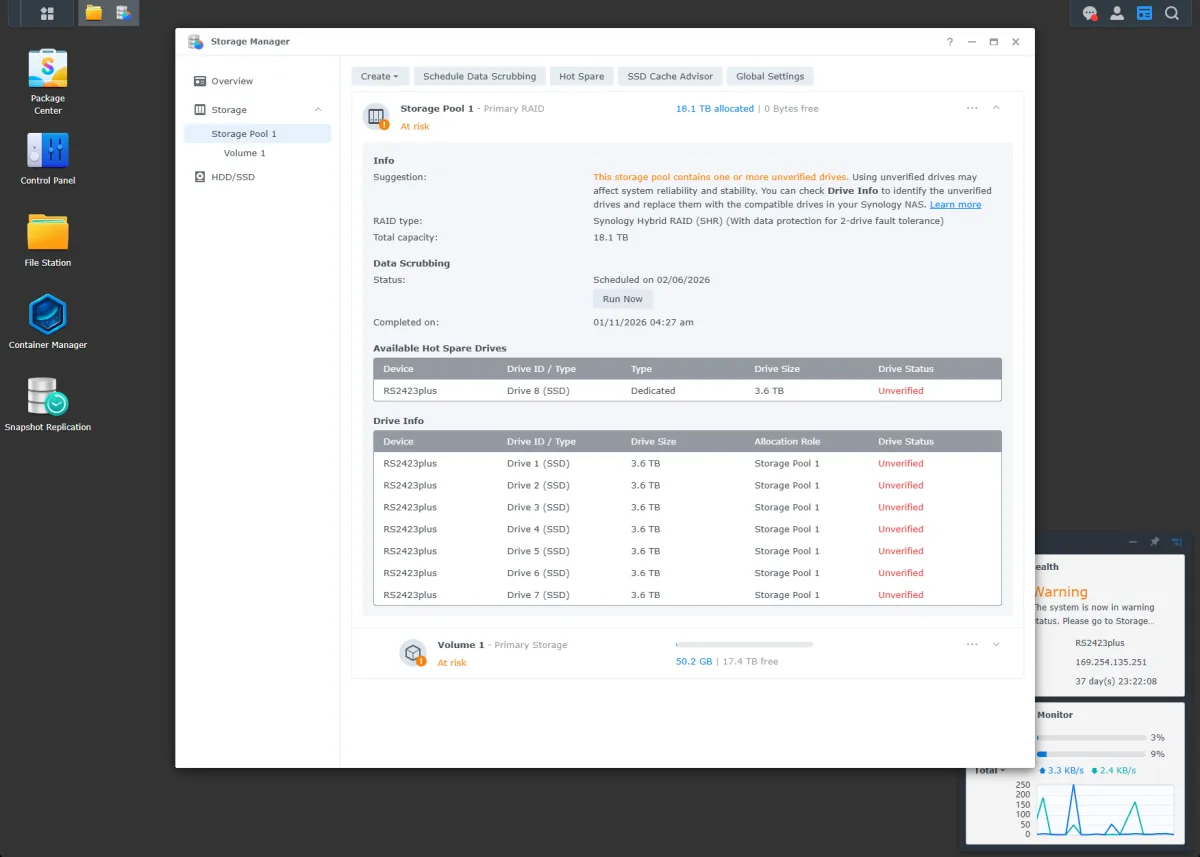Launch Control Panel from desktop
Viewport: 1200px width, 857px height.
coord(48,159)
